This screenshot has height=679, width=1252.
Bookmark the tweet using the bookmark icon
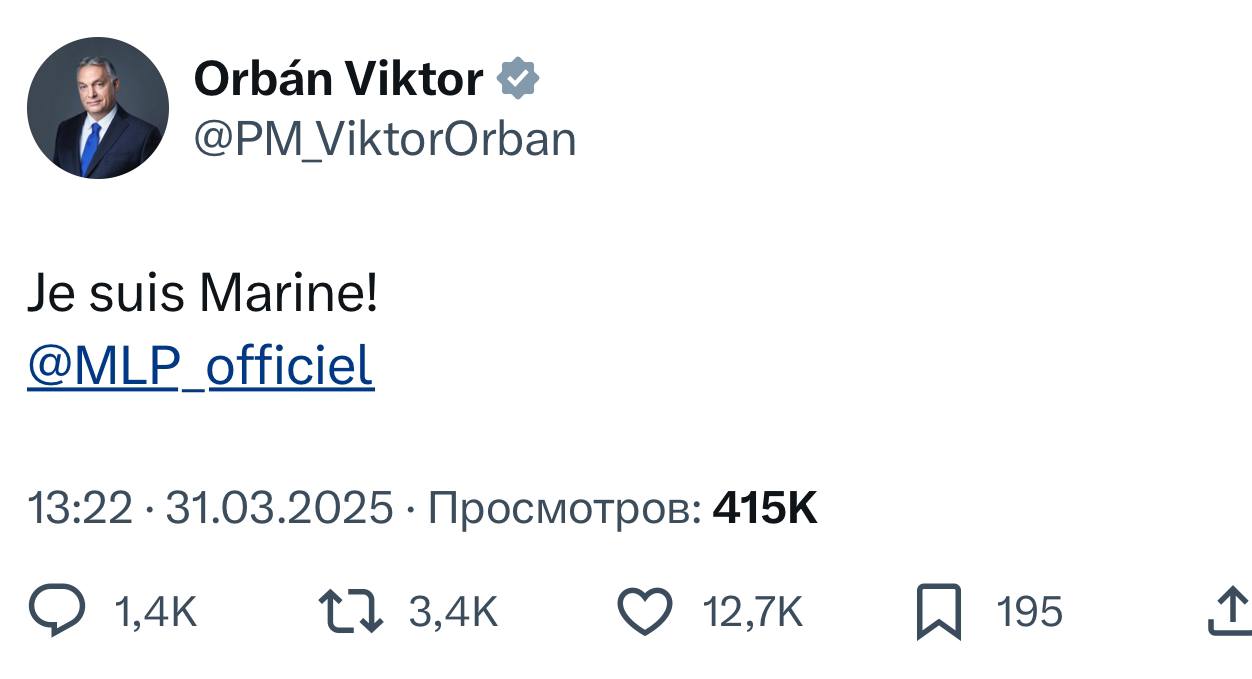(938, 611)
